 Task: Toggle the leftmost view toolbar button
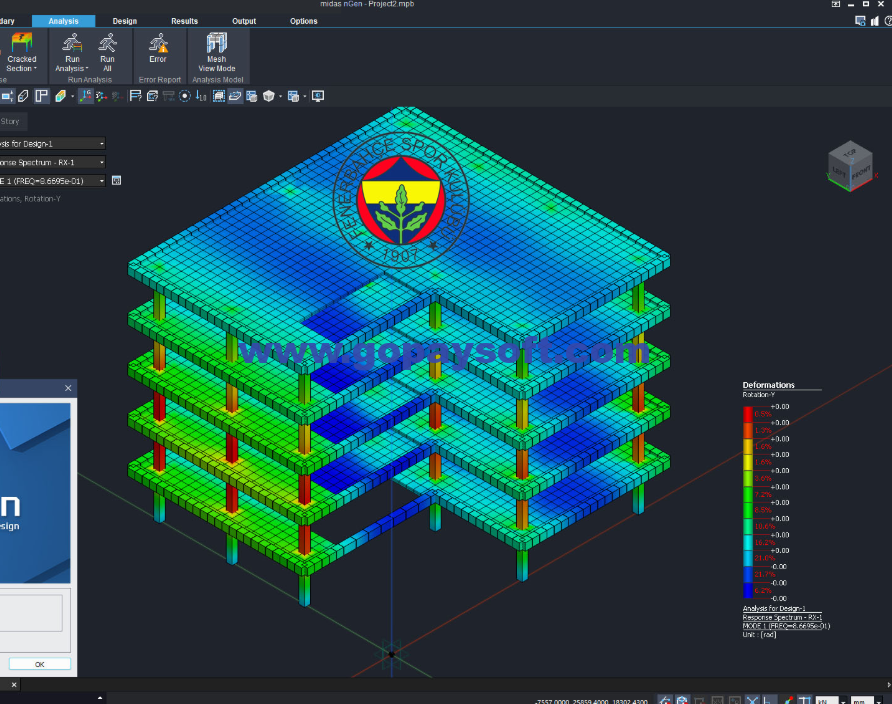click(7, 96)
